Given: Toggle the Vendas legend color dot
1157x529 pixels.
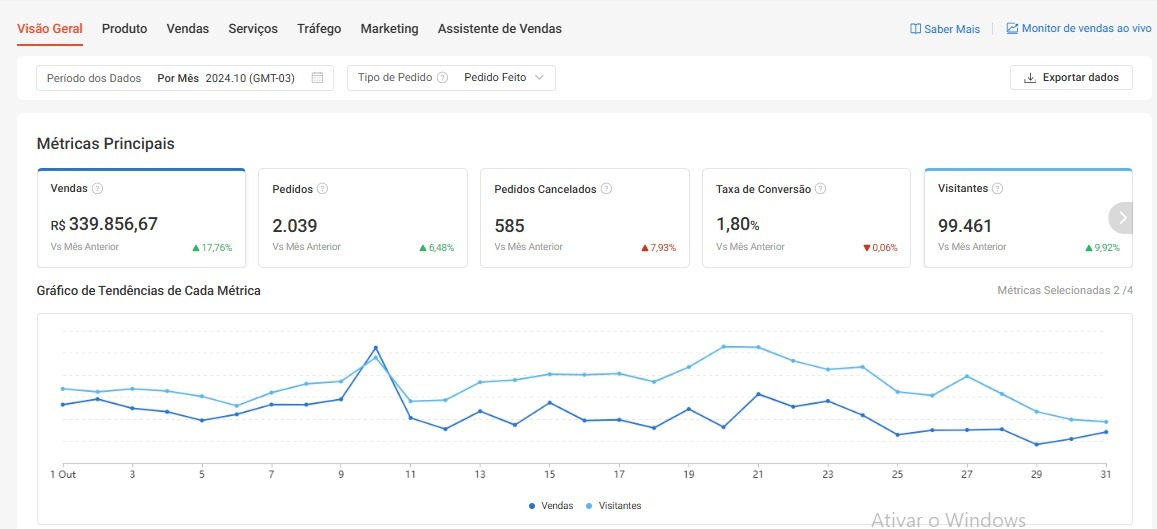Looking at the screenshot, I should (532, 506).
